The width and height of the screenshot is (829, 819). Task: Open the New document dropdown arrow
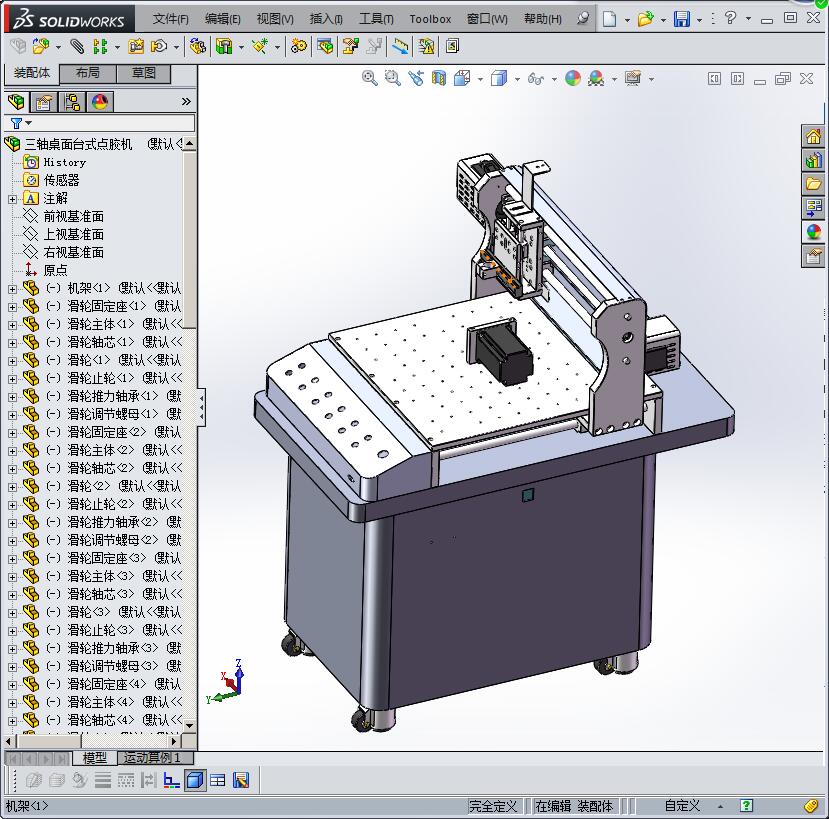click(x=627, y=20)
